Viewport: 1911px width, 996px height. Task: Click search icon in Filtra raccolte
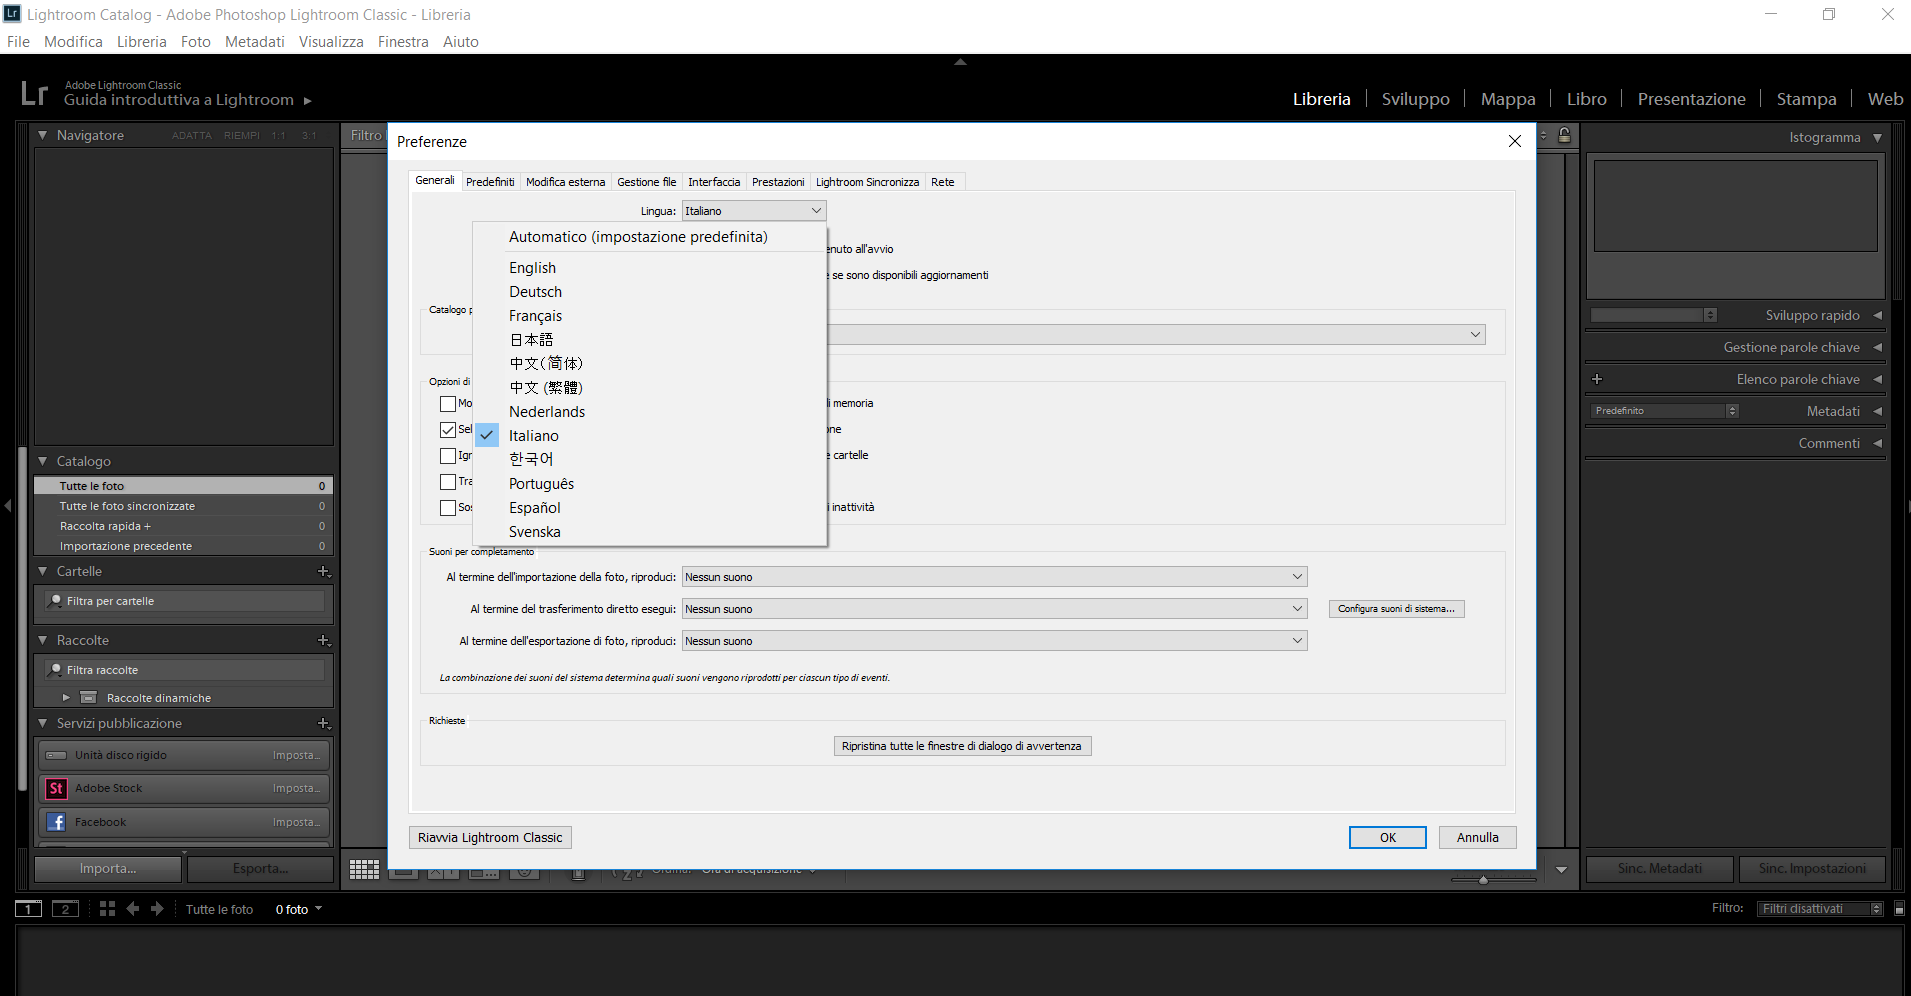(56, 670)
